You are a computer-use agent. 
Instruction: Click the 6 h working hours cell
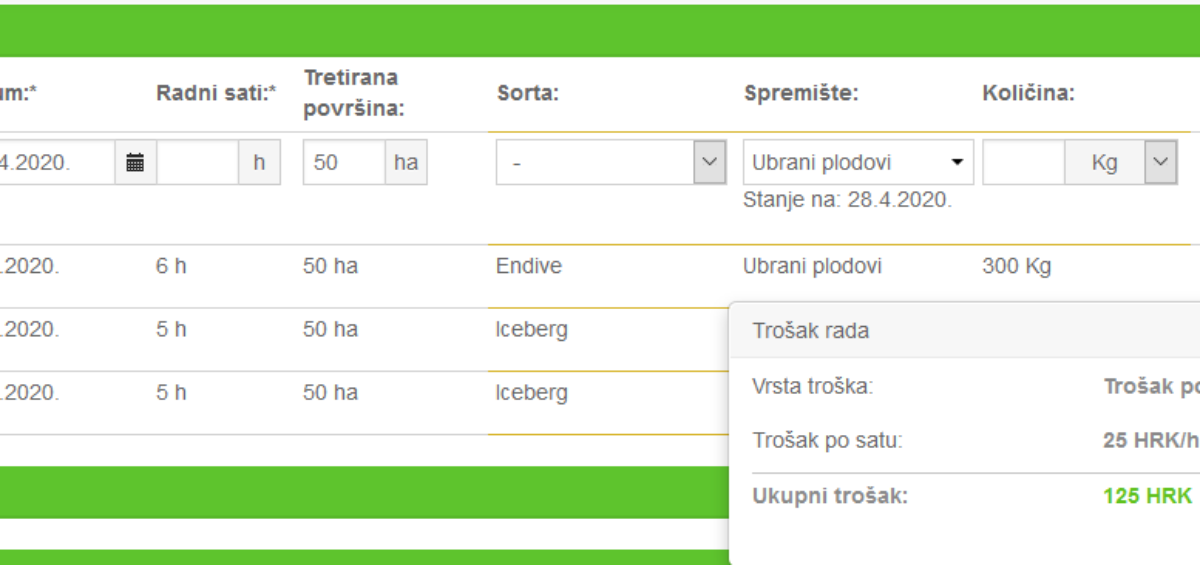(x=171, y=267)
